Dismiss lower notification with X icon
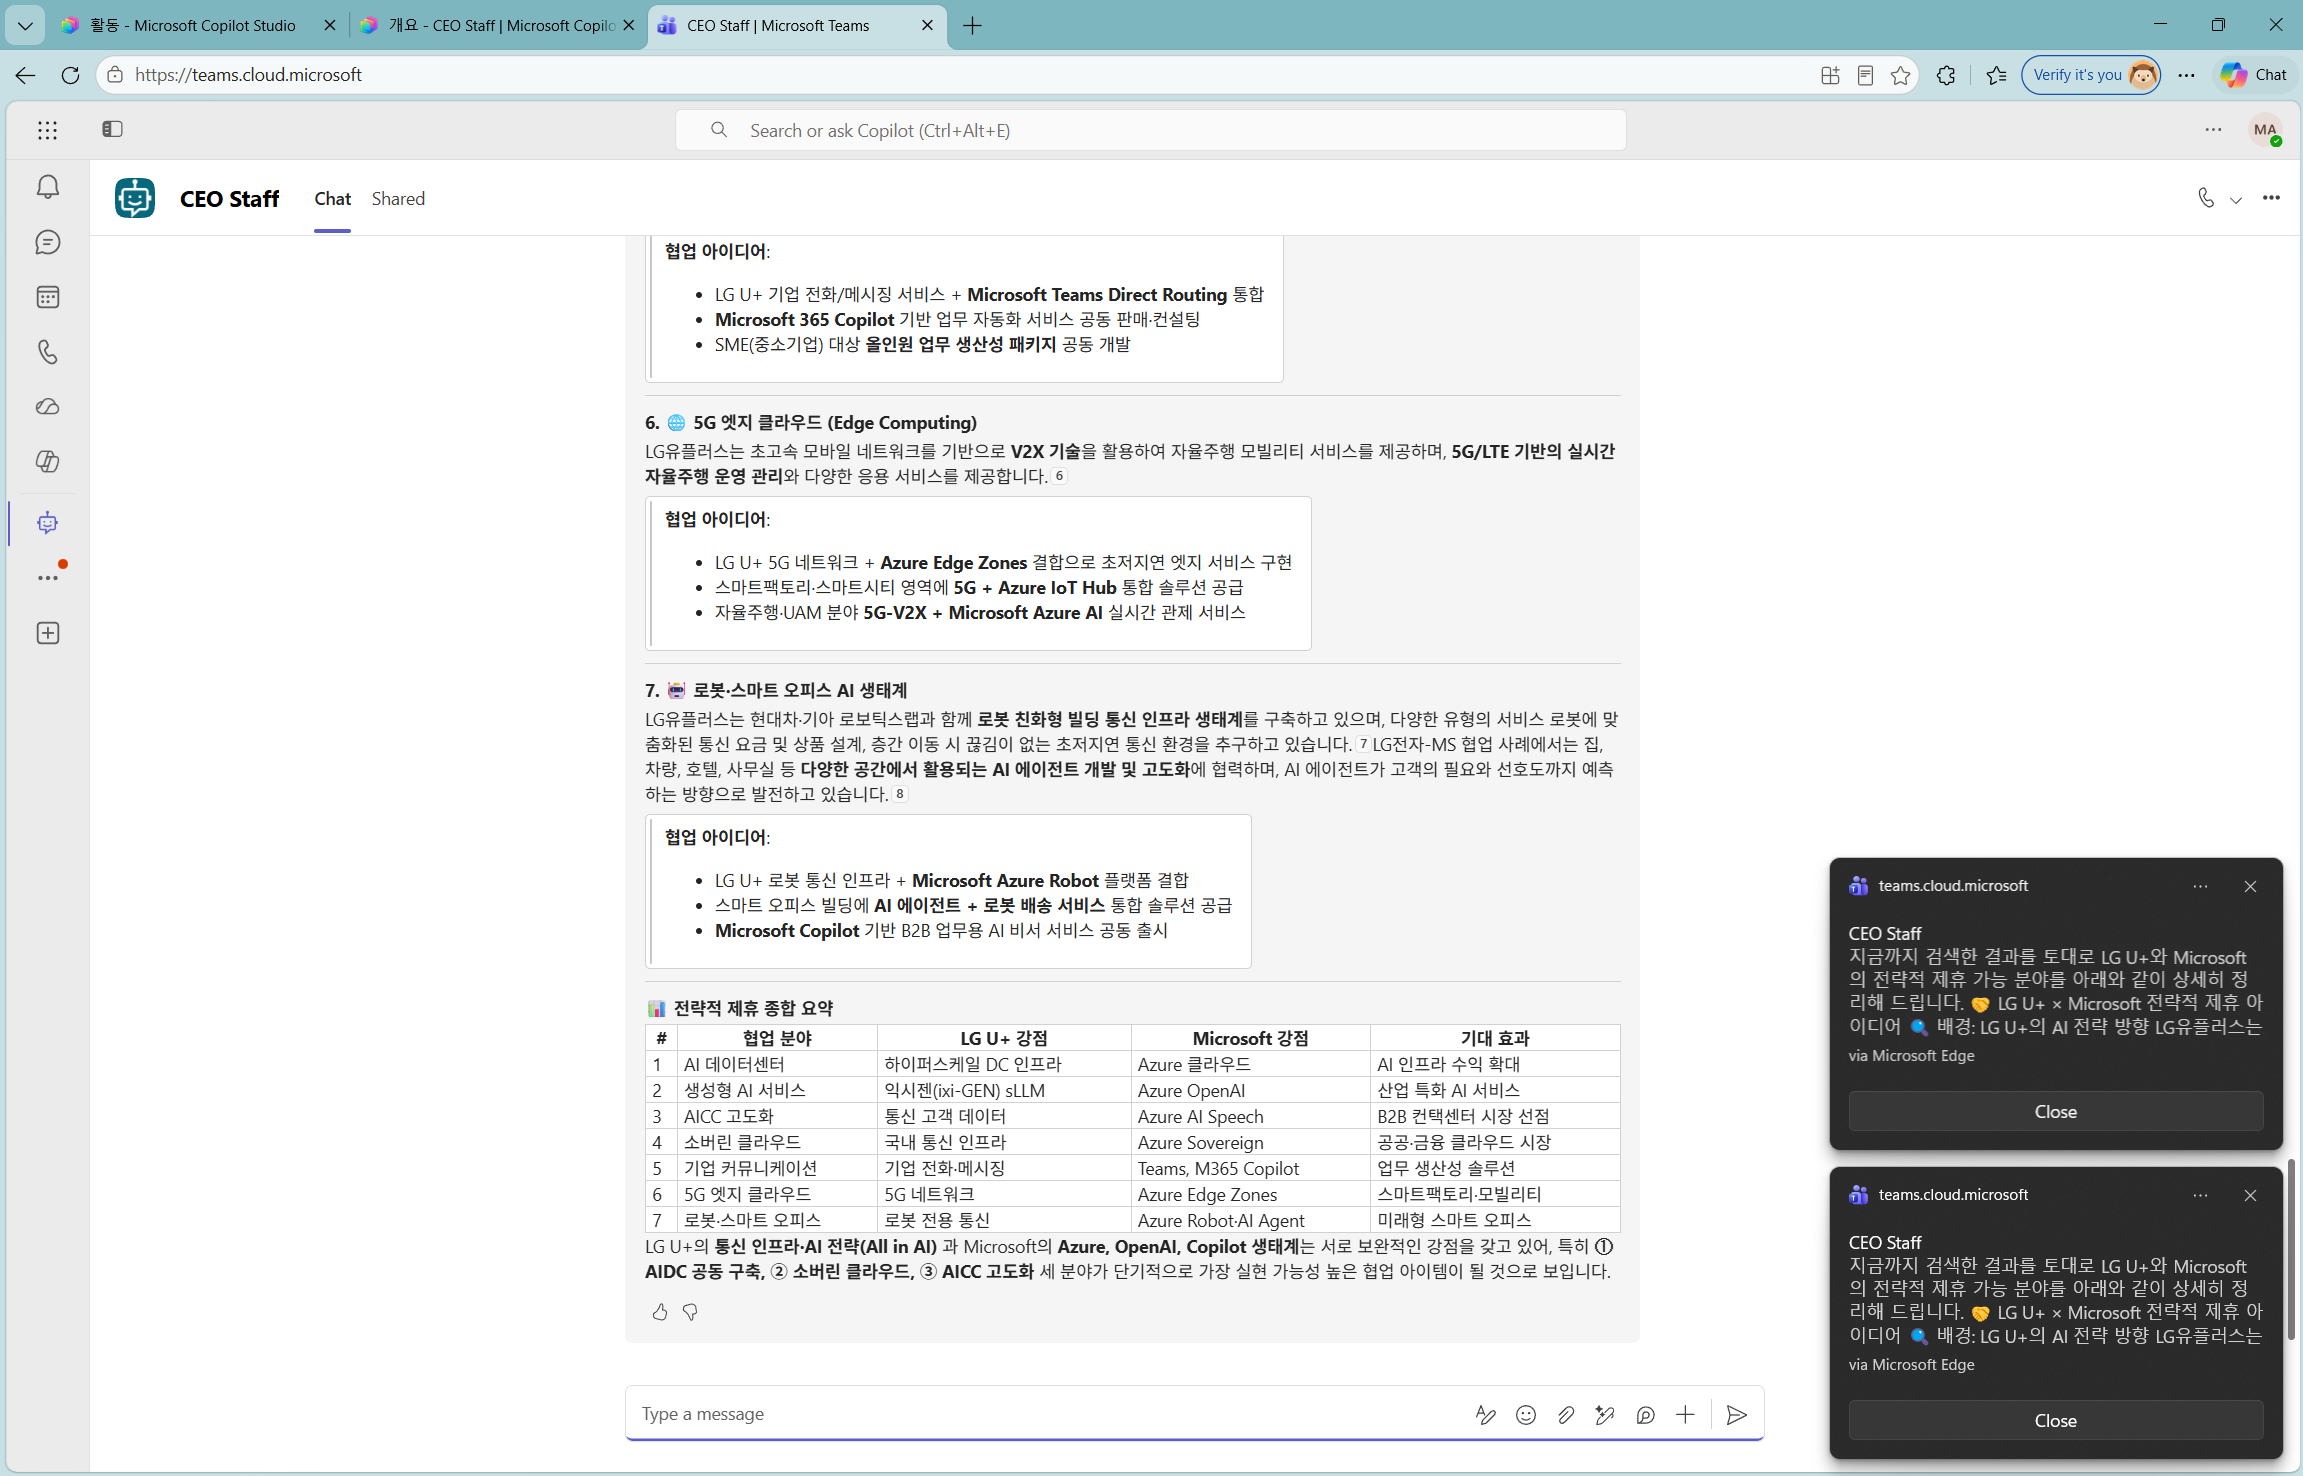This screenshot has width=2303, height=1476. 2250,1195
